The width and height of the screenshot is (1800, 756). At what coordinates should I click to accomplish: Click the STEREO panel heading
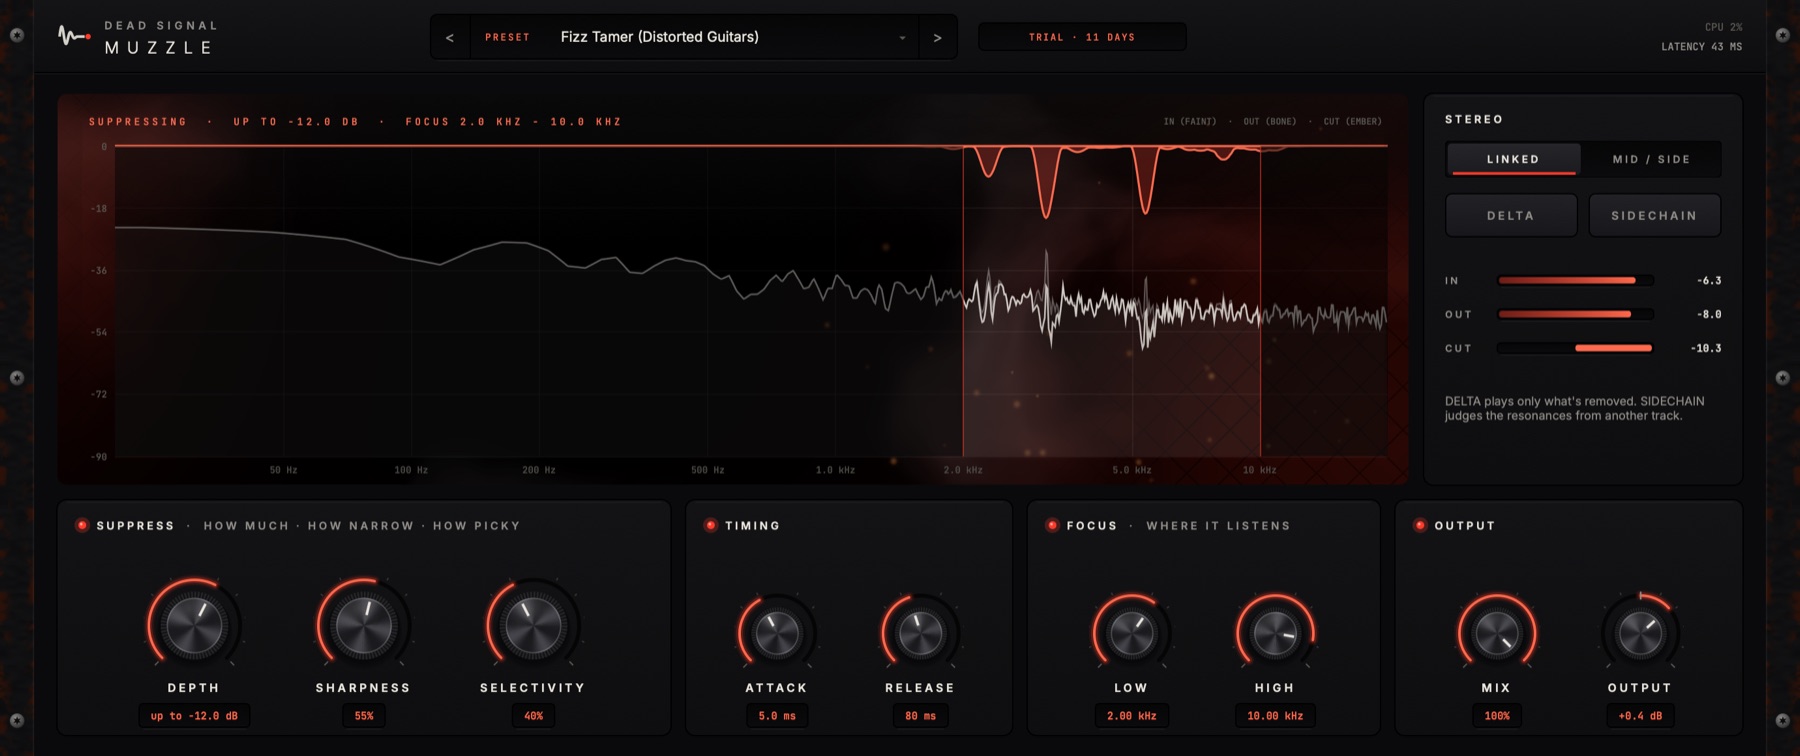tap(1474, 119)
